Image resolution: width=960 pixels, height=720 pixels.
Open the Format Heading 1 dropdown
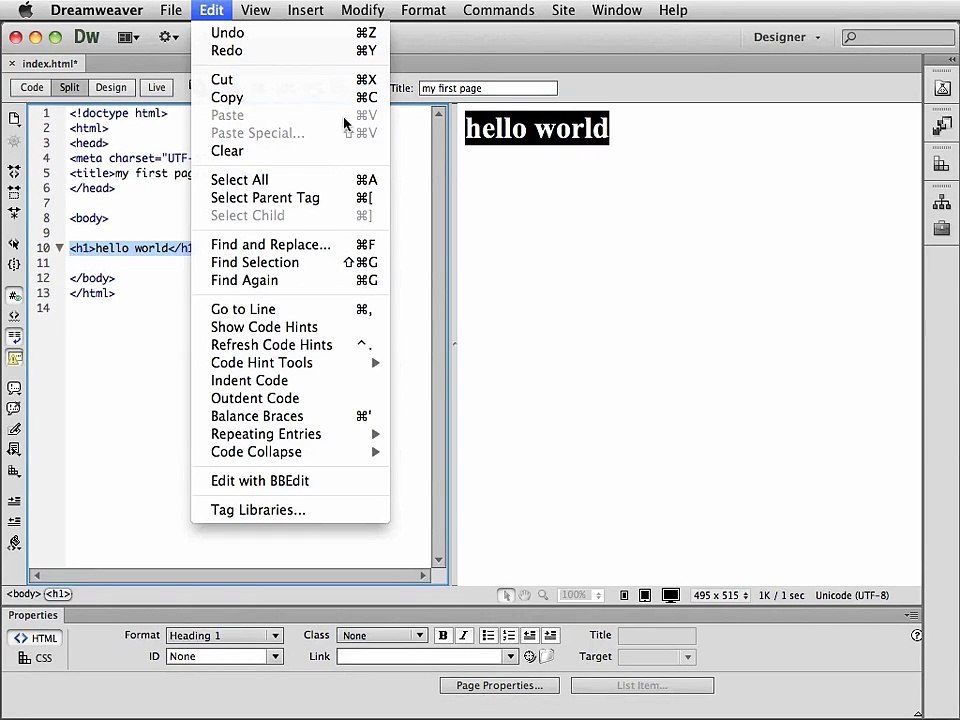[224, 636]
